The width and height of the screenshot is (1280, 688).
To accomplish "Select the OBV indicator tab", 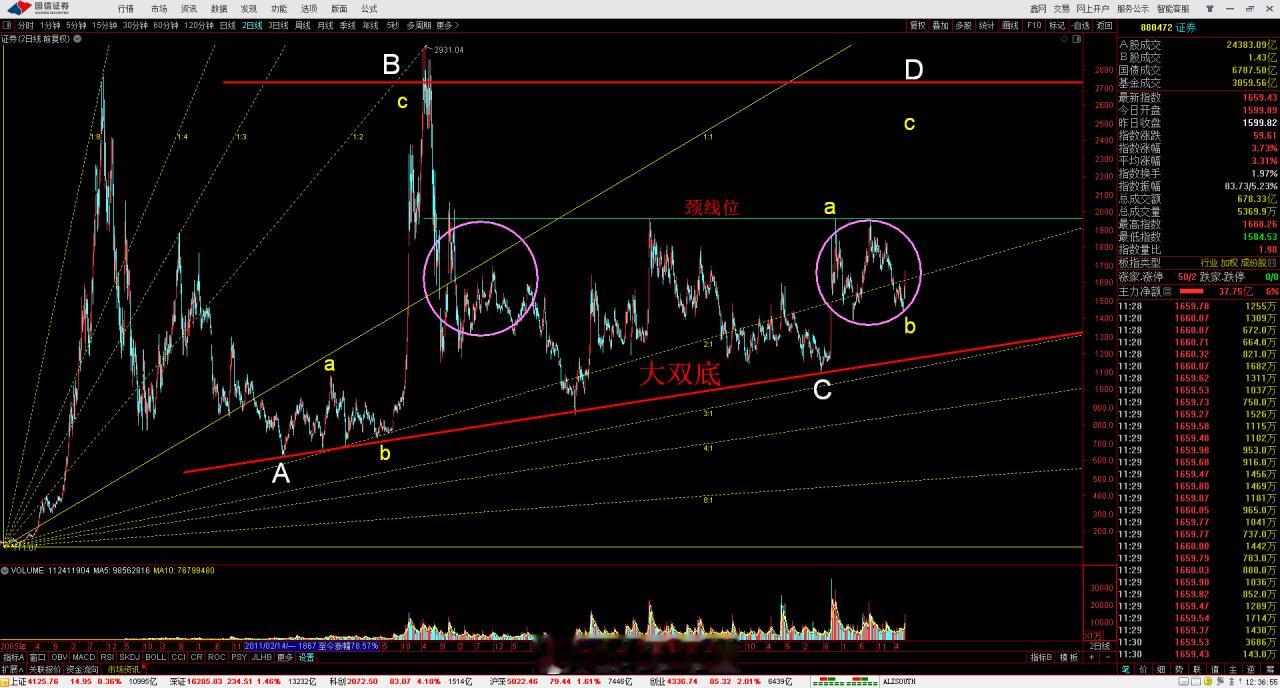I will 59,657.
